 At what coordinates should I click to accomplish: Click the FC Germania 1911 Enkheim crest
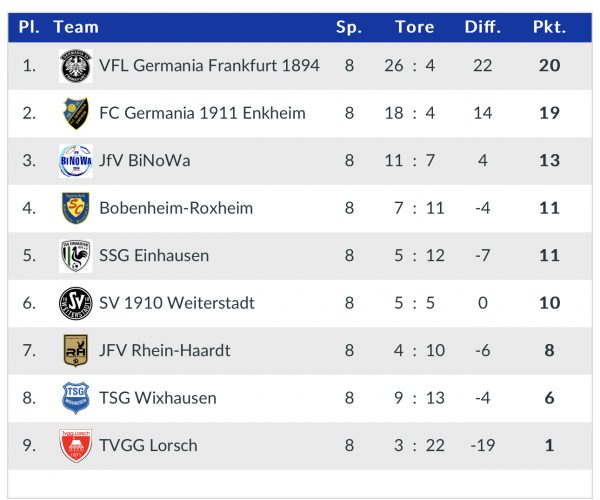76,113
